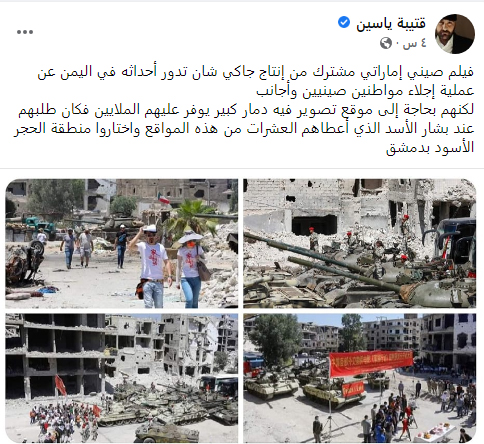Click the man in white cap and sunglasses
This screenshot has height=444, width=484.
[x=153, y=266]
